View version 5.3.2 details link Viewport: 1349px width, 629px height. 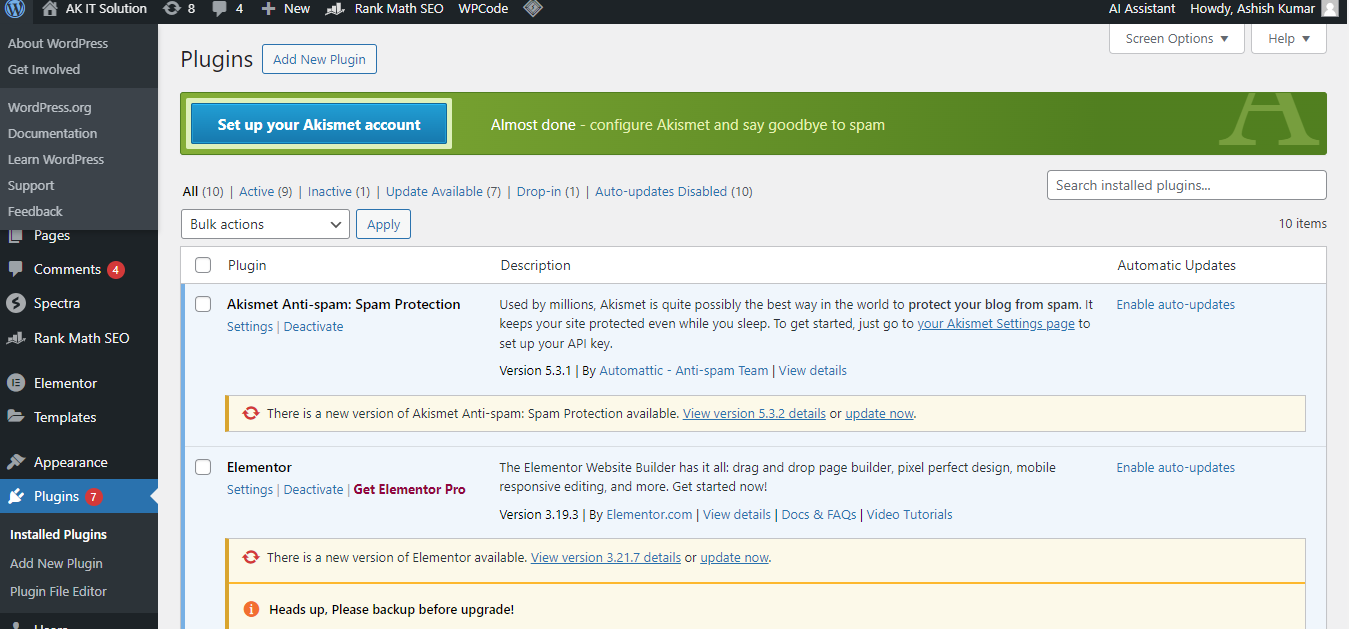pyautogui.click(x=754, y=413)
